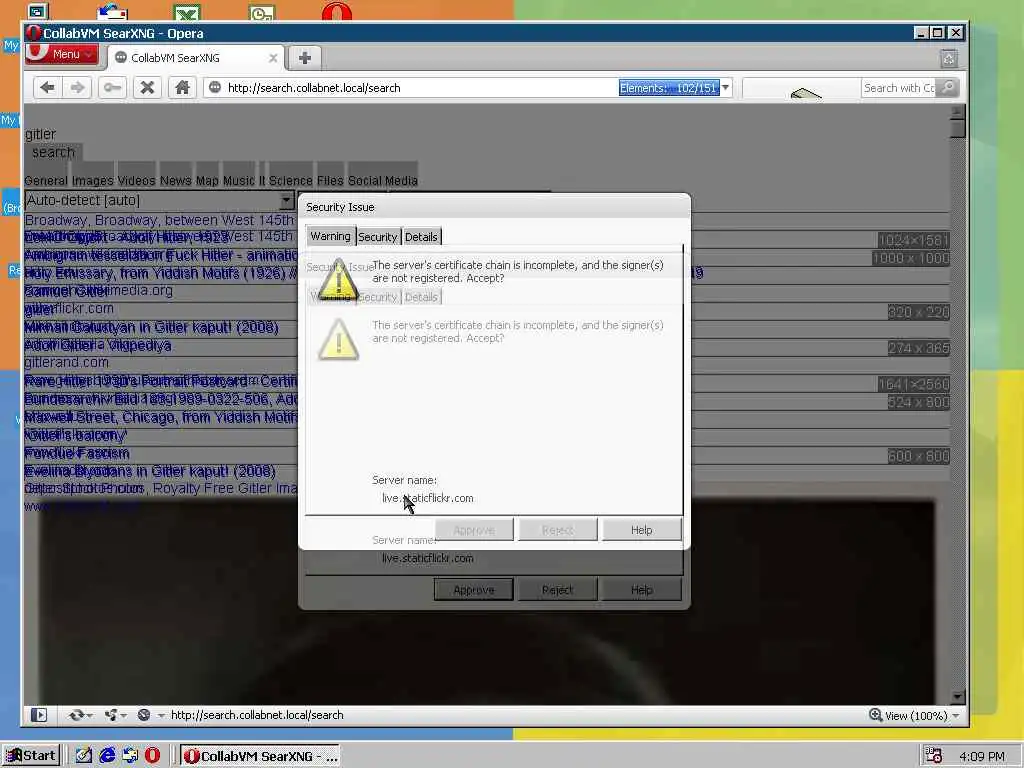Expand the Opera Turbo dropdown arrow
This screenshot has width=1024, height=768.
pyautogui.click(x=161, y=716)
